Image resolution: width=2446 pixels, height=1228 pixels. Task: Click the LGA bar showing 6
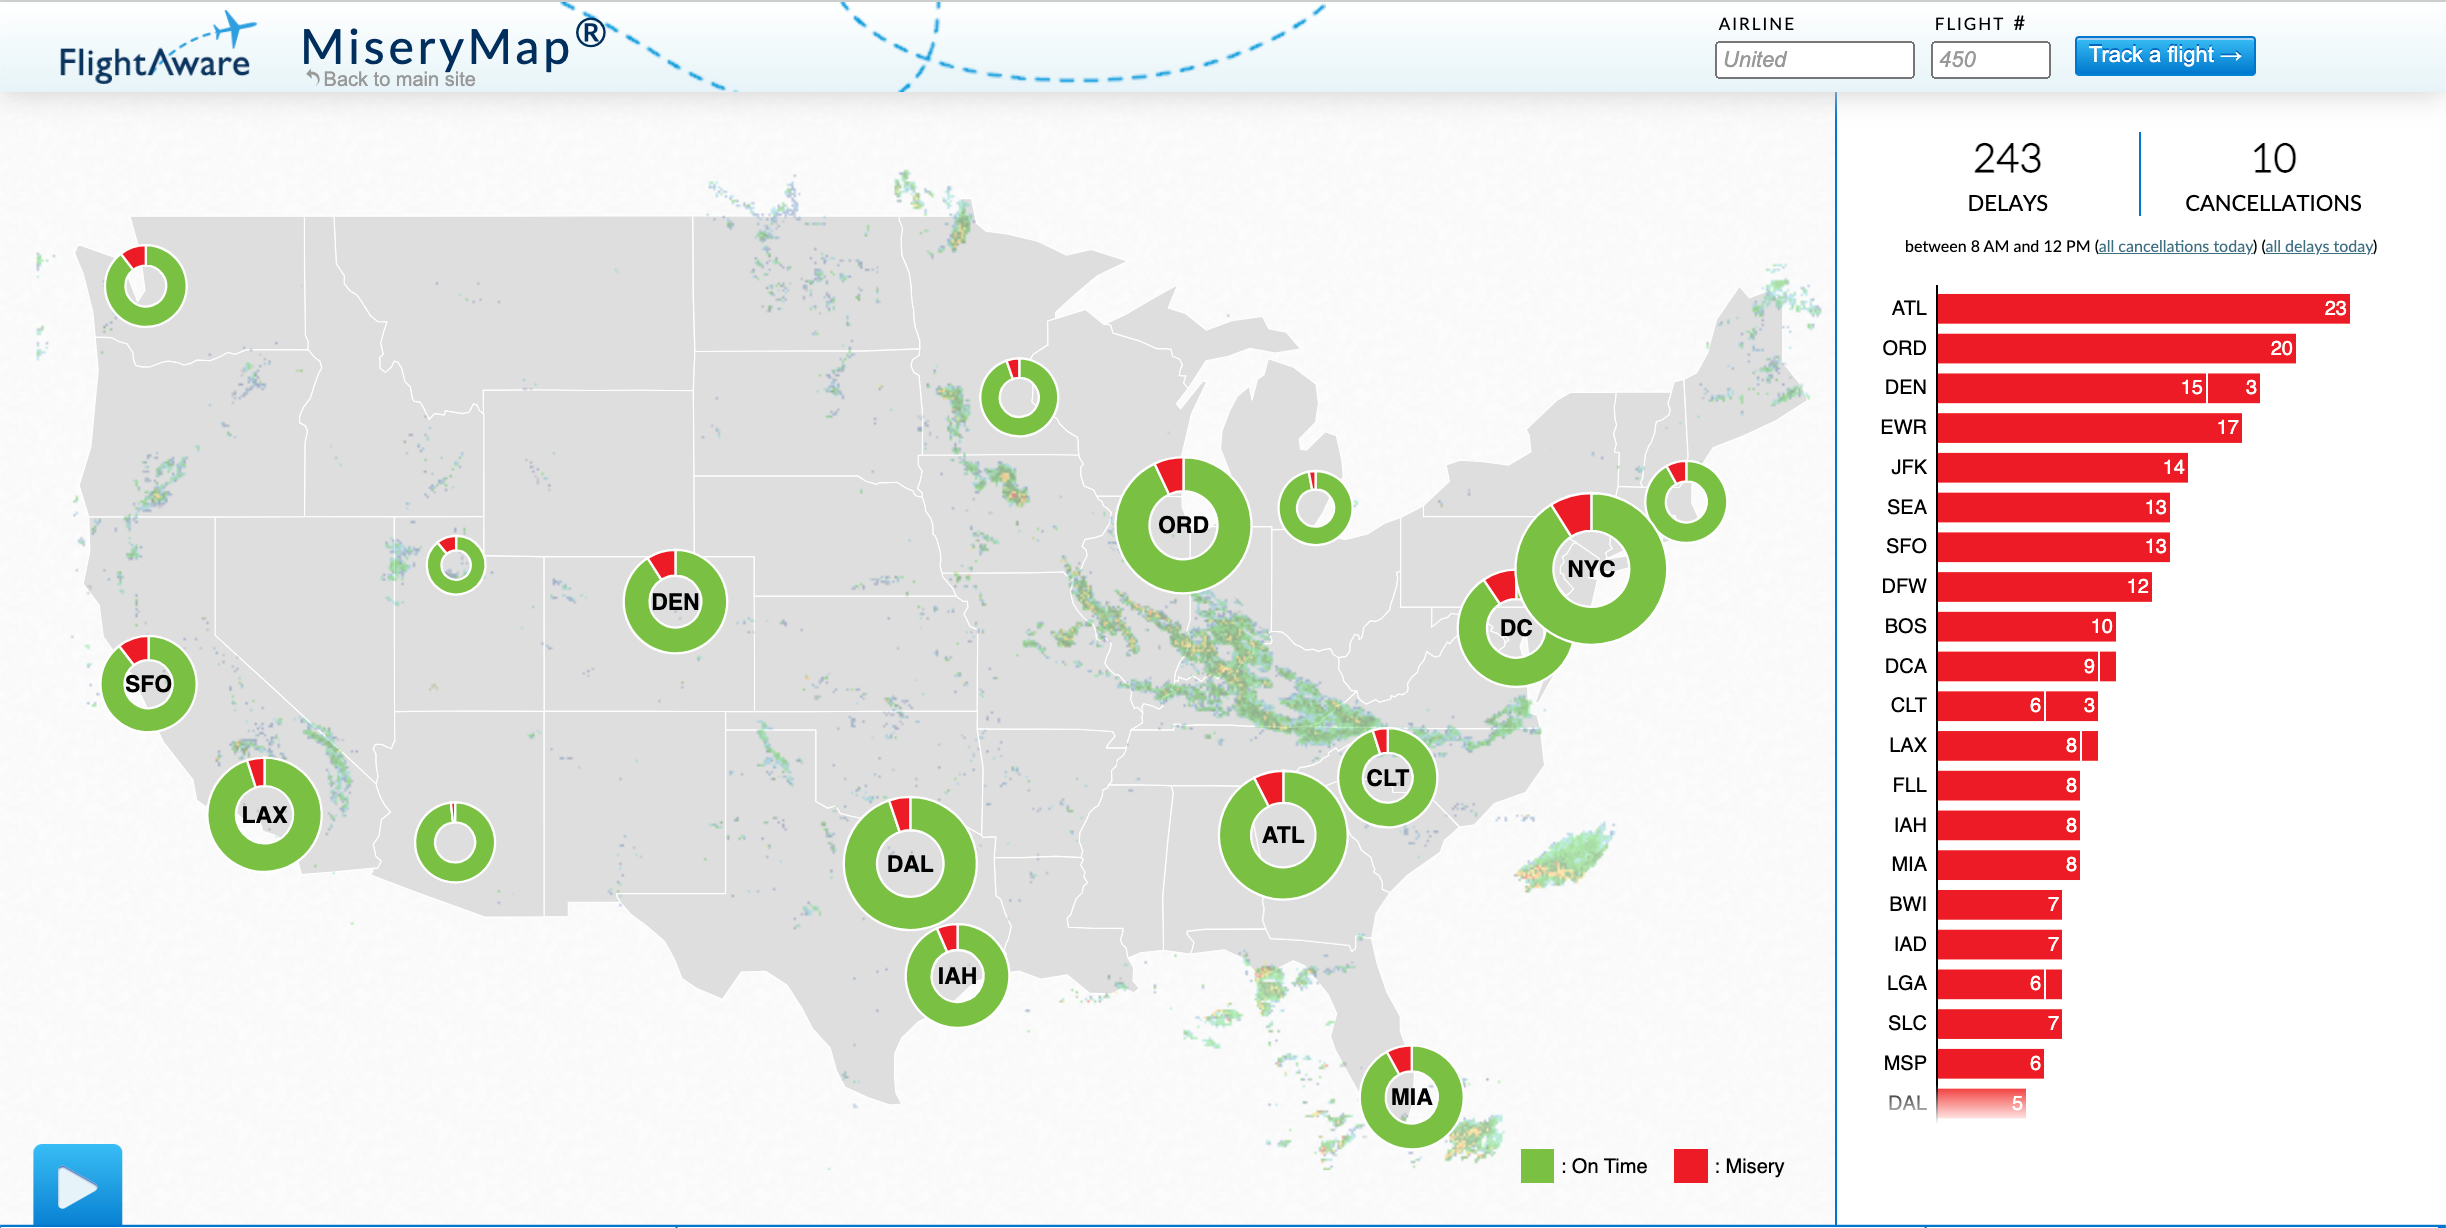1991,985
